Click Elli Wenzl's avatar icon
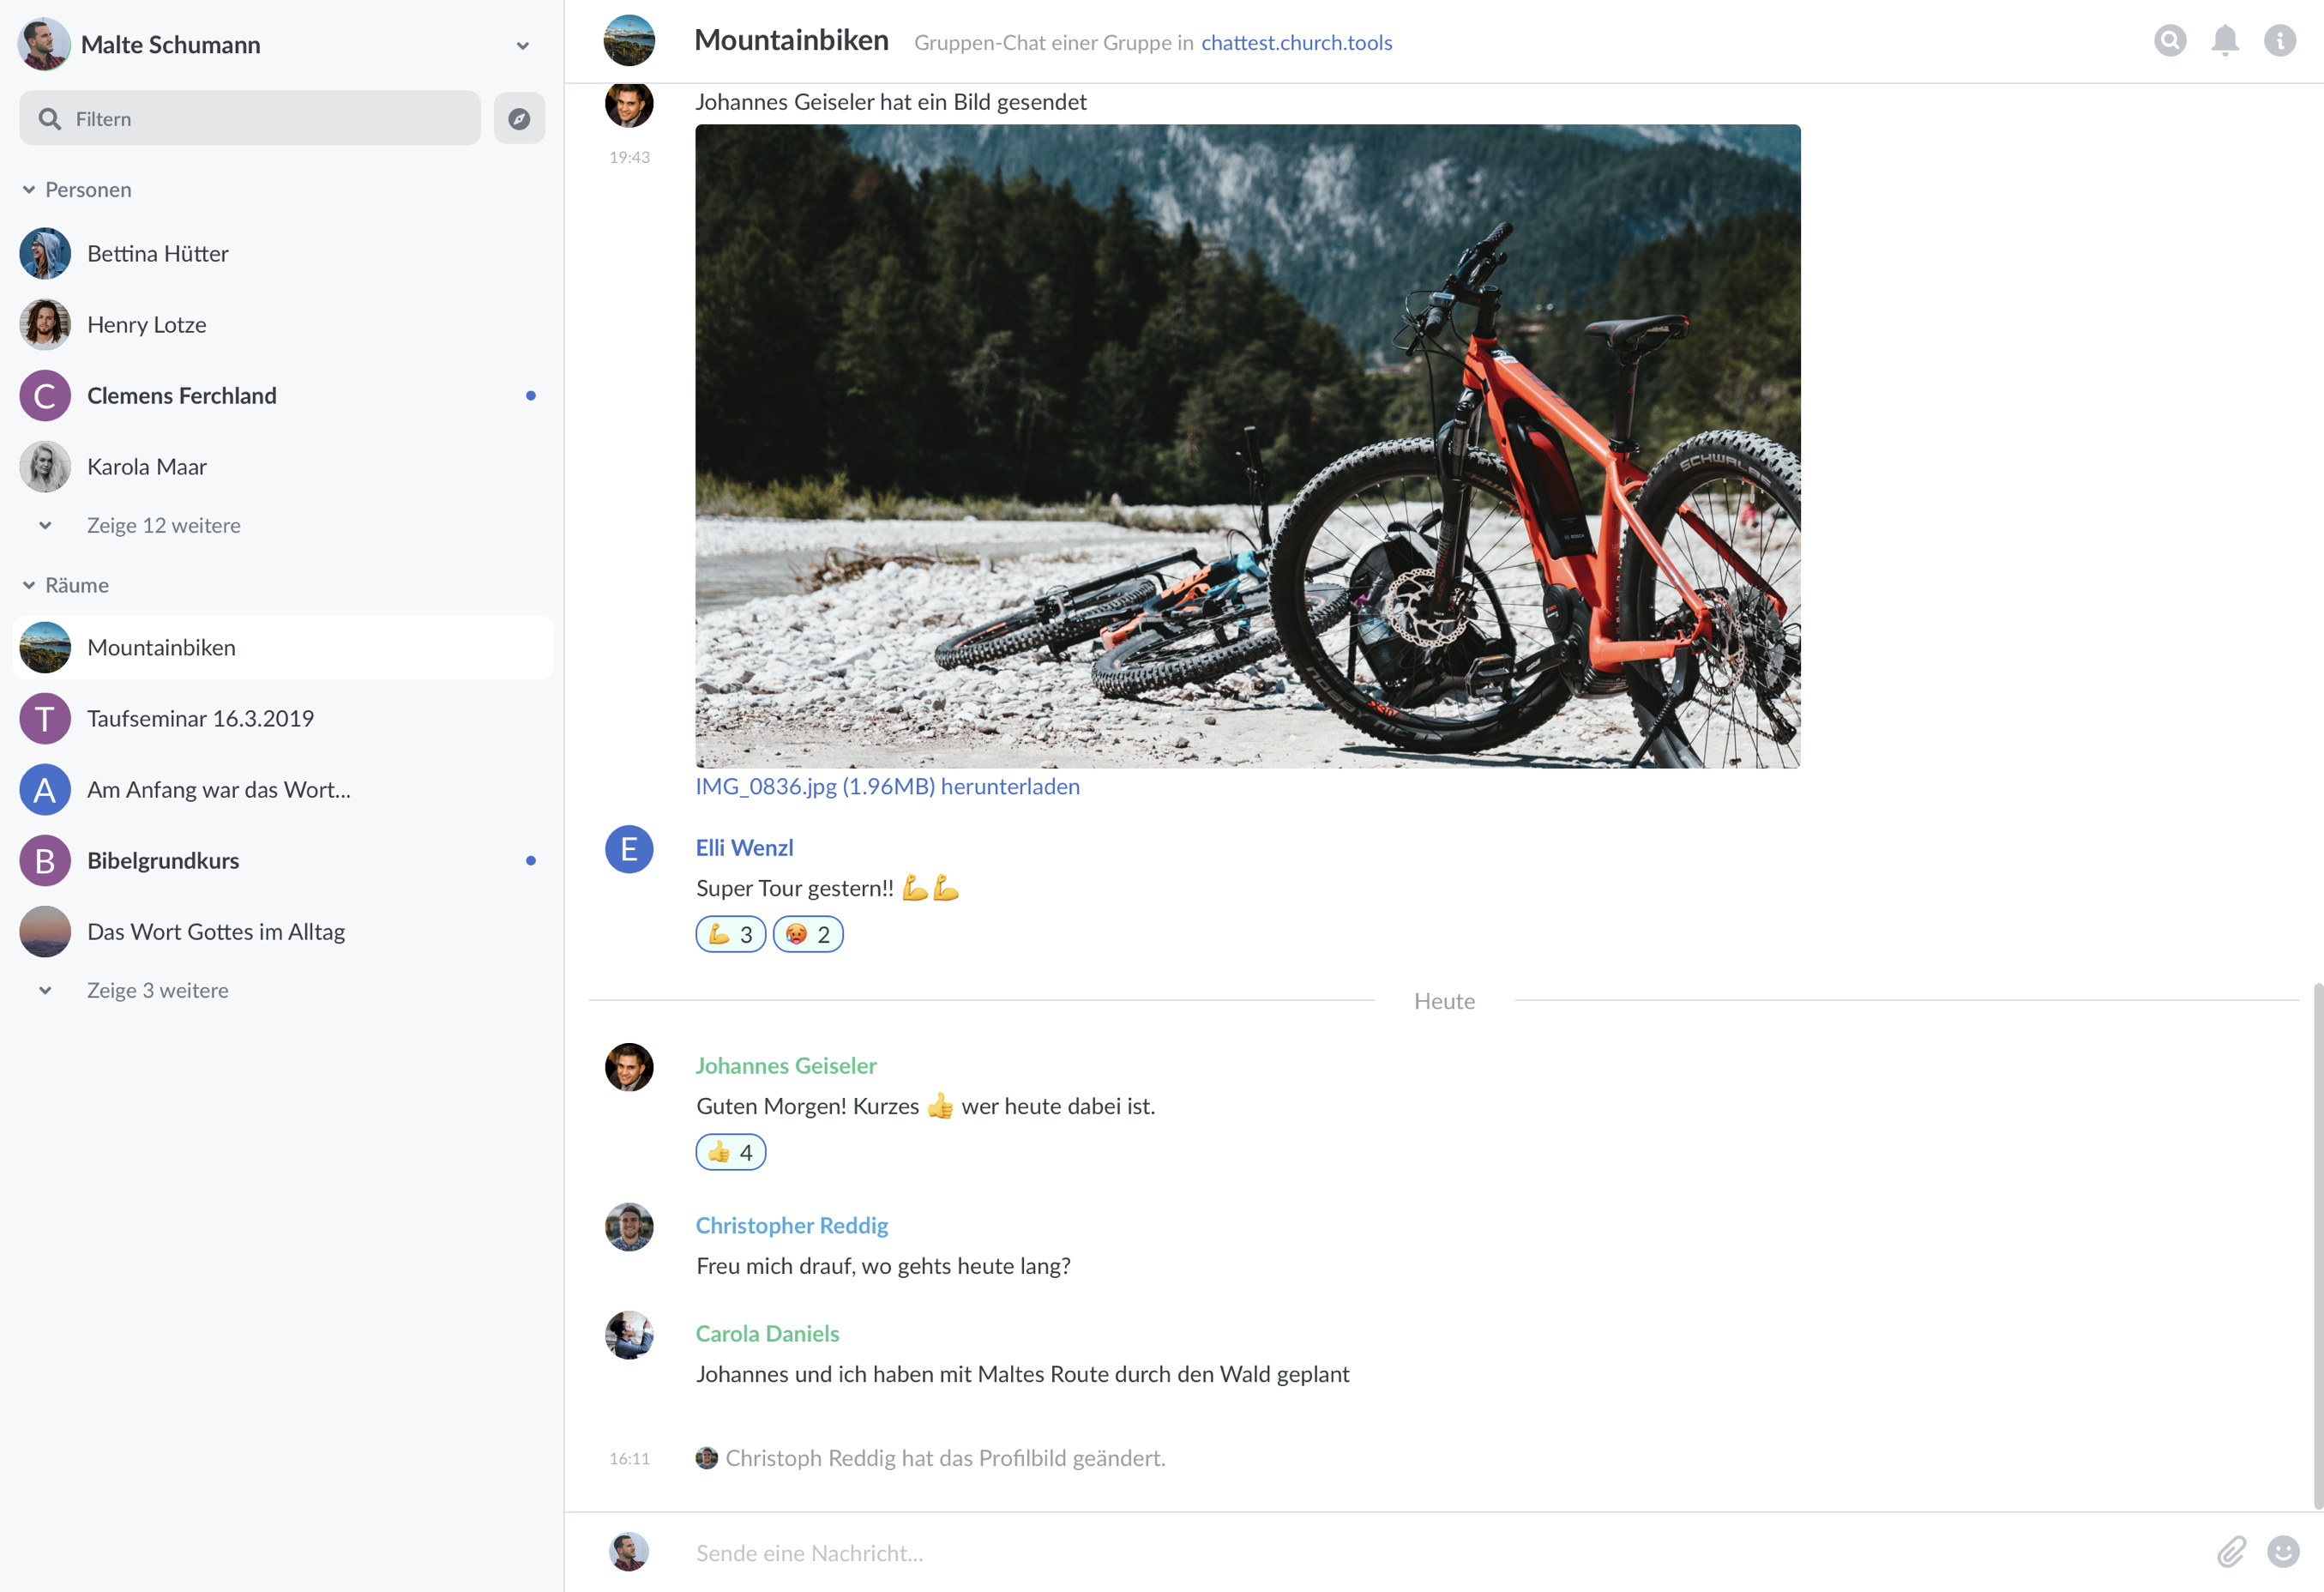The height and width of the screenshot is (1592, 2324). (x=629, y=849)
